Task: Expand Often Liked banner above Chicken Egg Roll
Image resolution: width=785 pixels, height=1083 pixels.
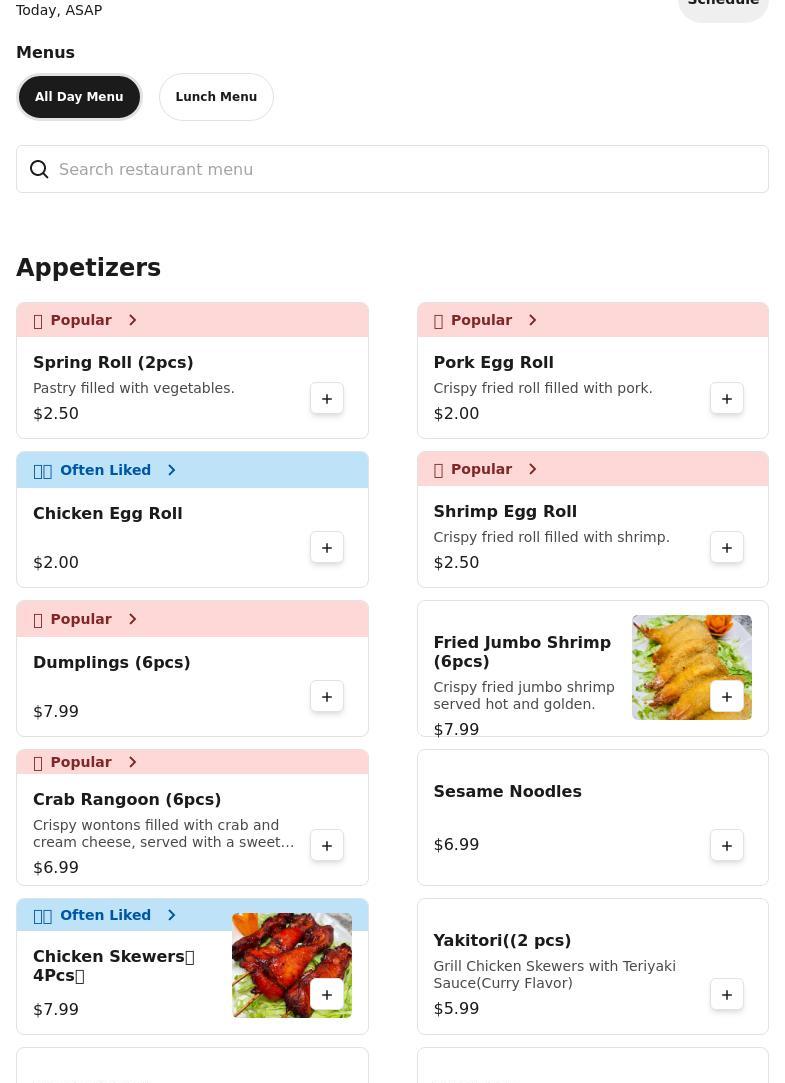Action: tap(193, 470)
